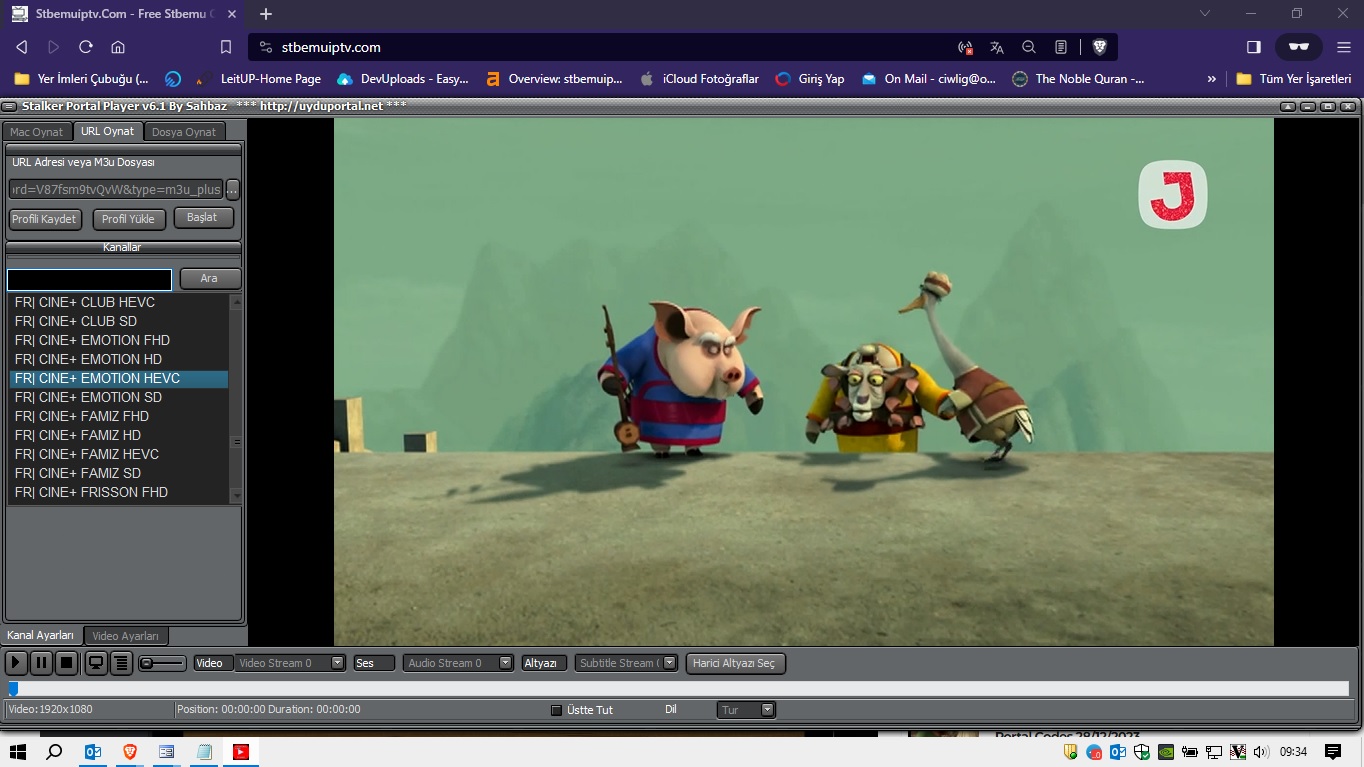1364x767 pixels.
Task: Toggle the channel list panel icon
Action: [121, 662]
